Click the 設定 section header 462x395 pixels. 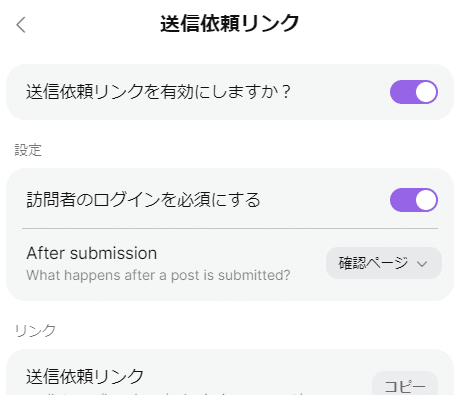pos(28,150)
